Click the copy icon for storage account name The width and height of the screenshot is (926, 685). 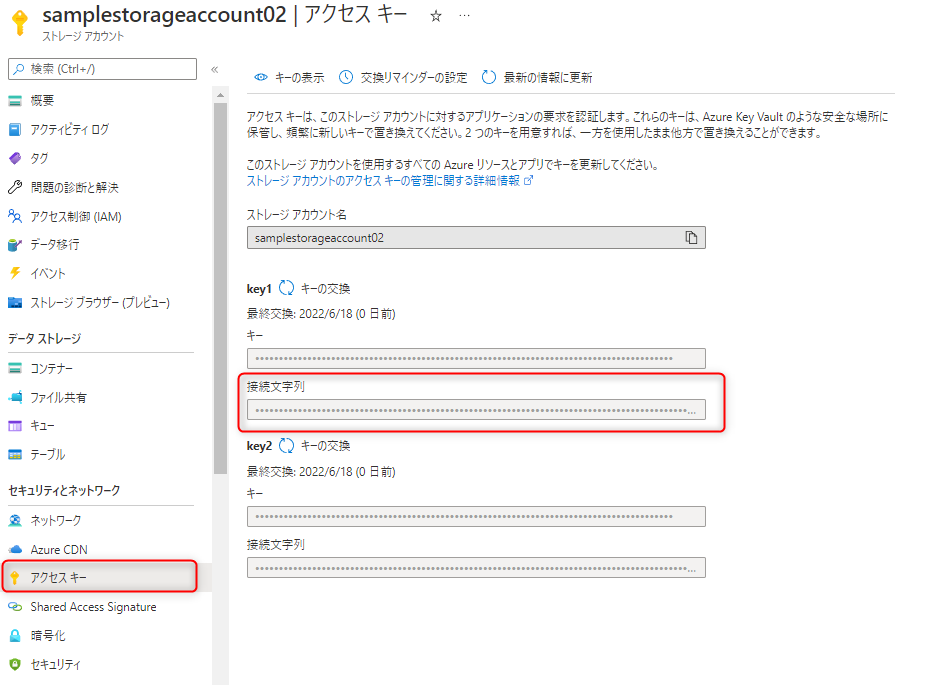tap(691, 238)
